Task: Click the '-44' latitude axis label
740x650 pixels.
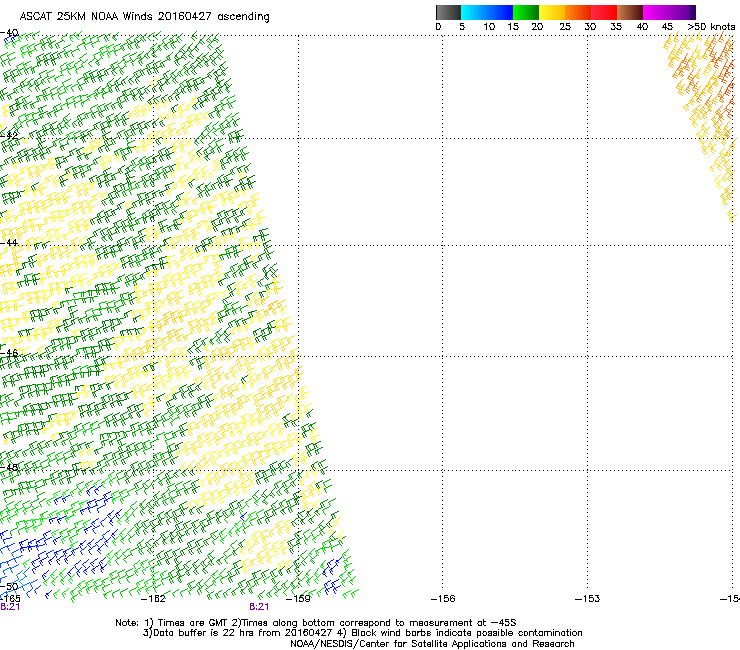Action: point(9,243)
